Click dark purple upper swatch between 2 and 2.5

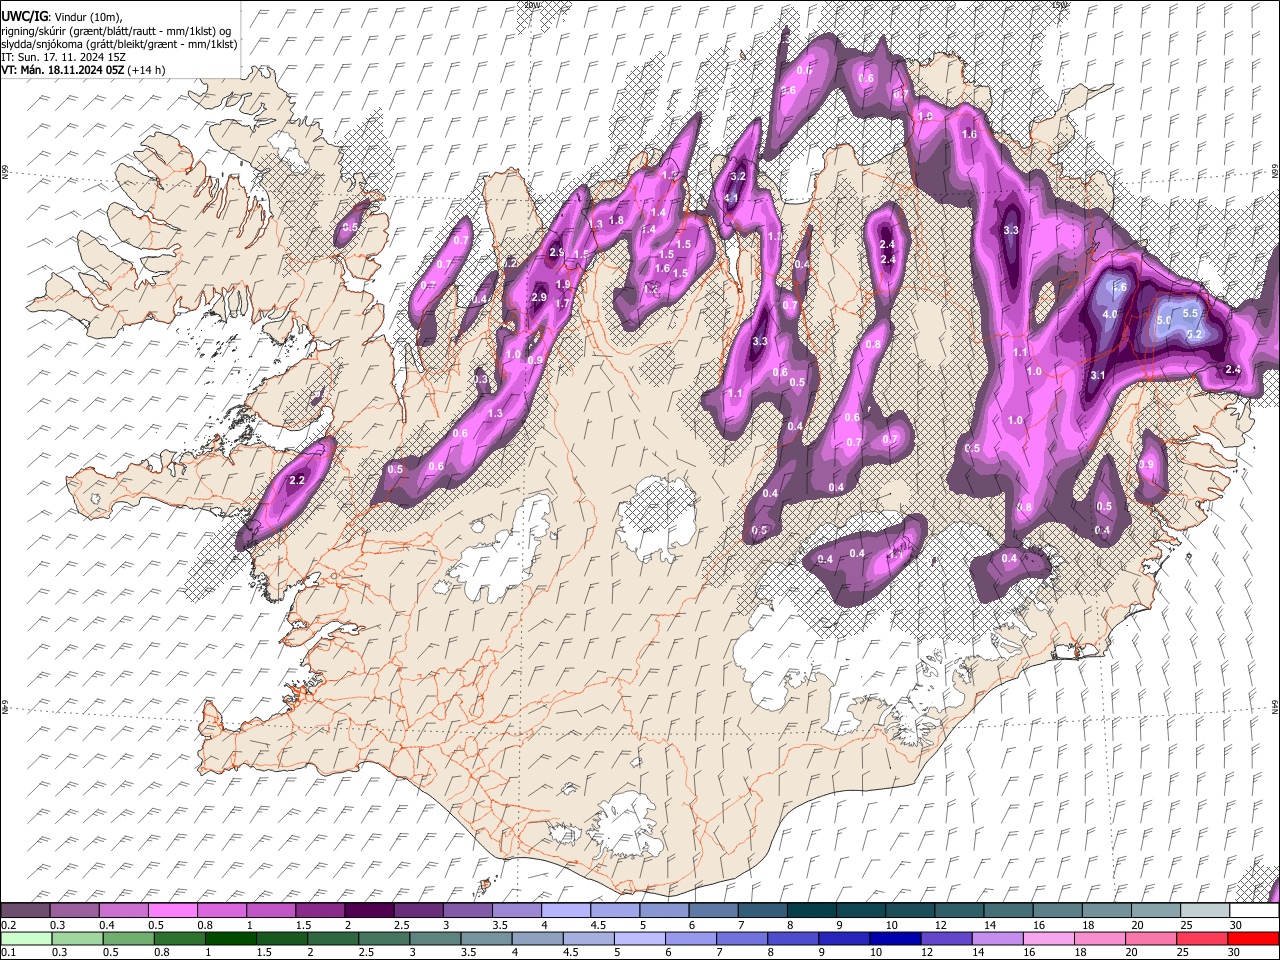[368, 911]
